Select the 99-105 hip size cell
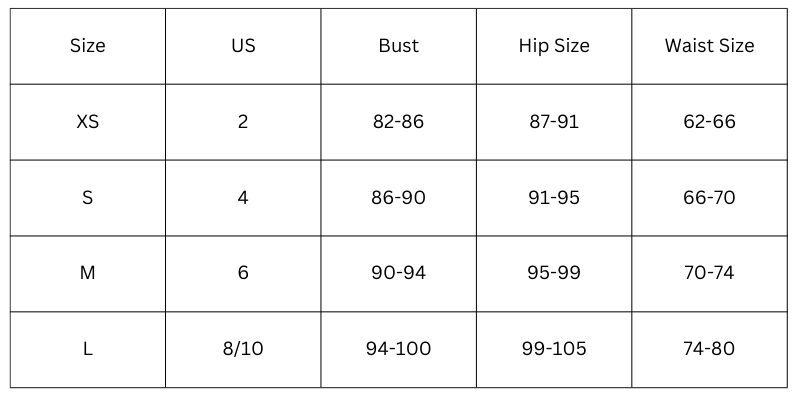Viewport: 800px width, 400px height. (554, 349)
